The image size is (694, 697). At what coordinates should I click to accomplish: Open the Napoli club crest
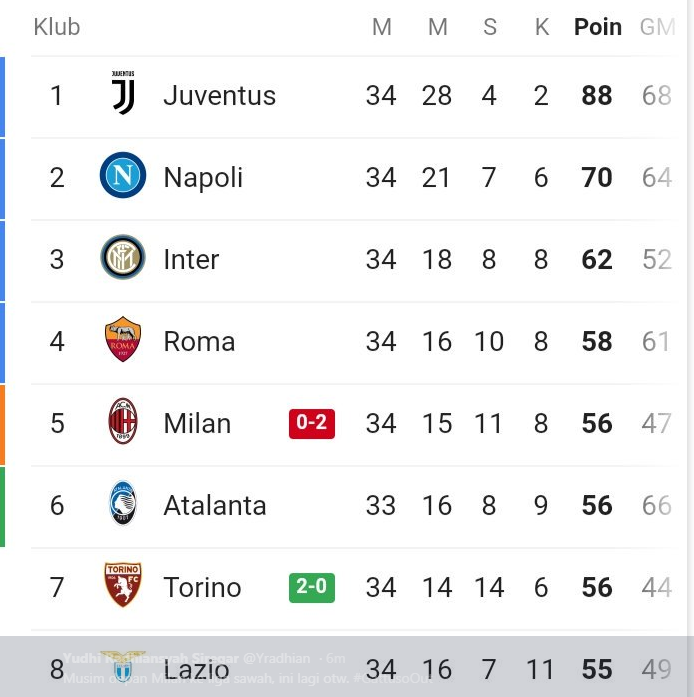pyautogui.click(x=123, y=175)
